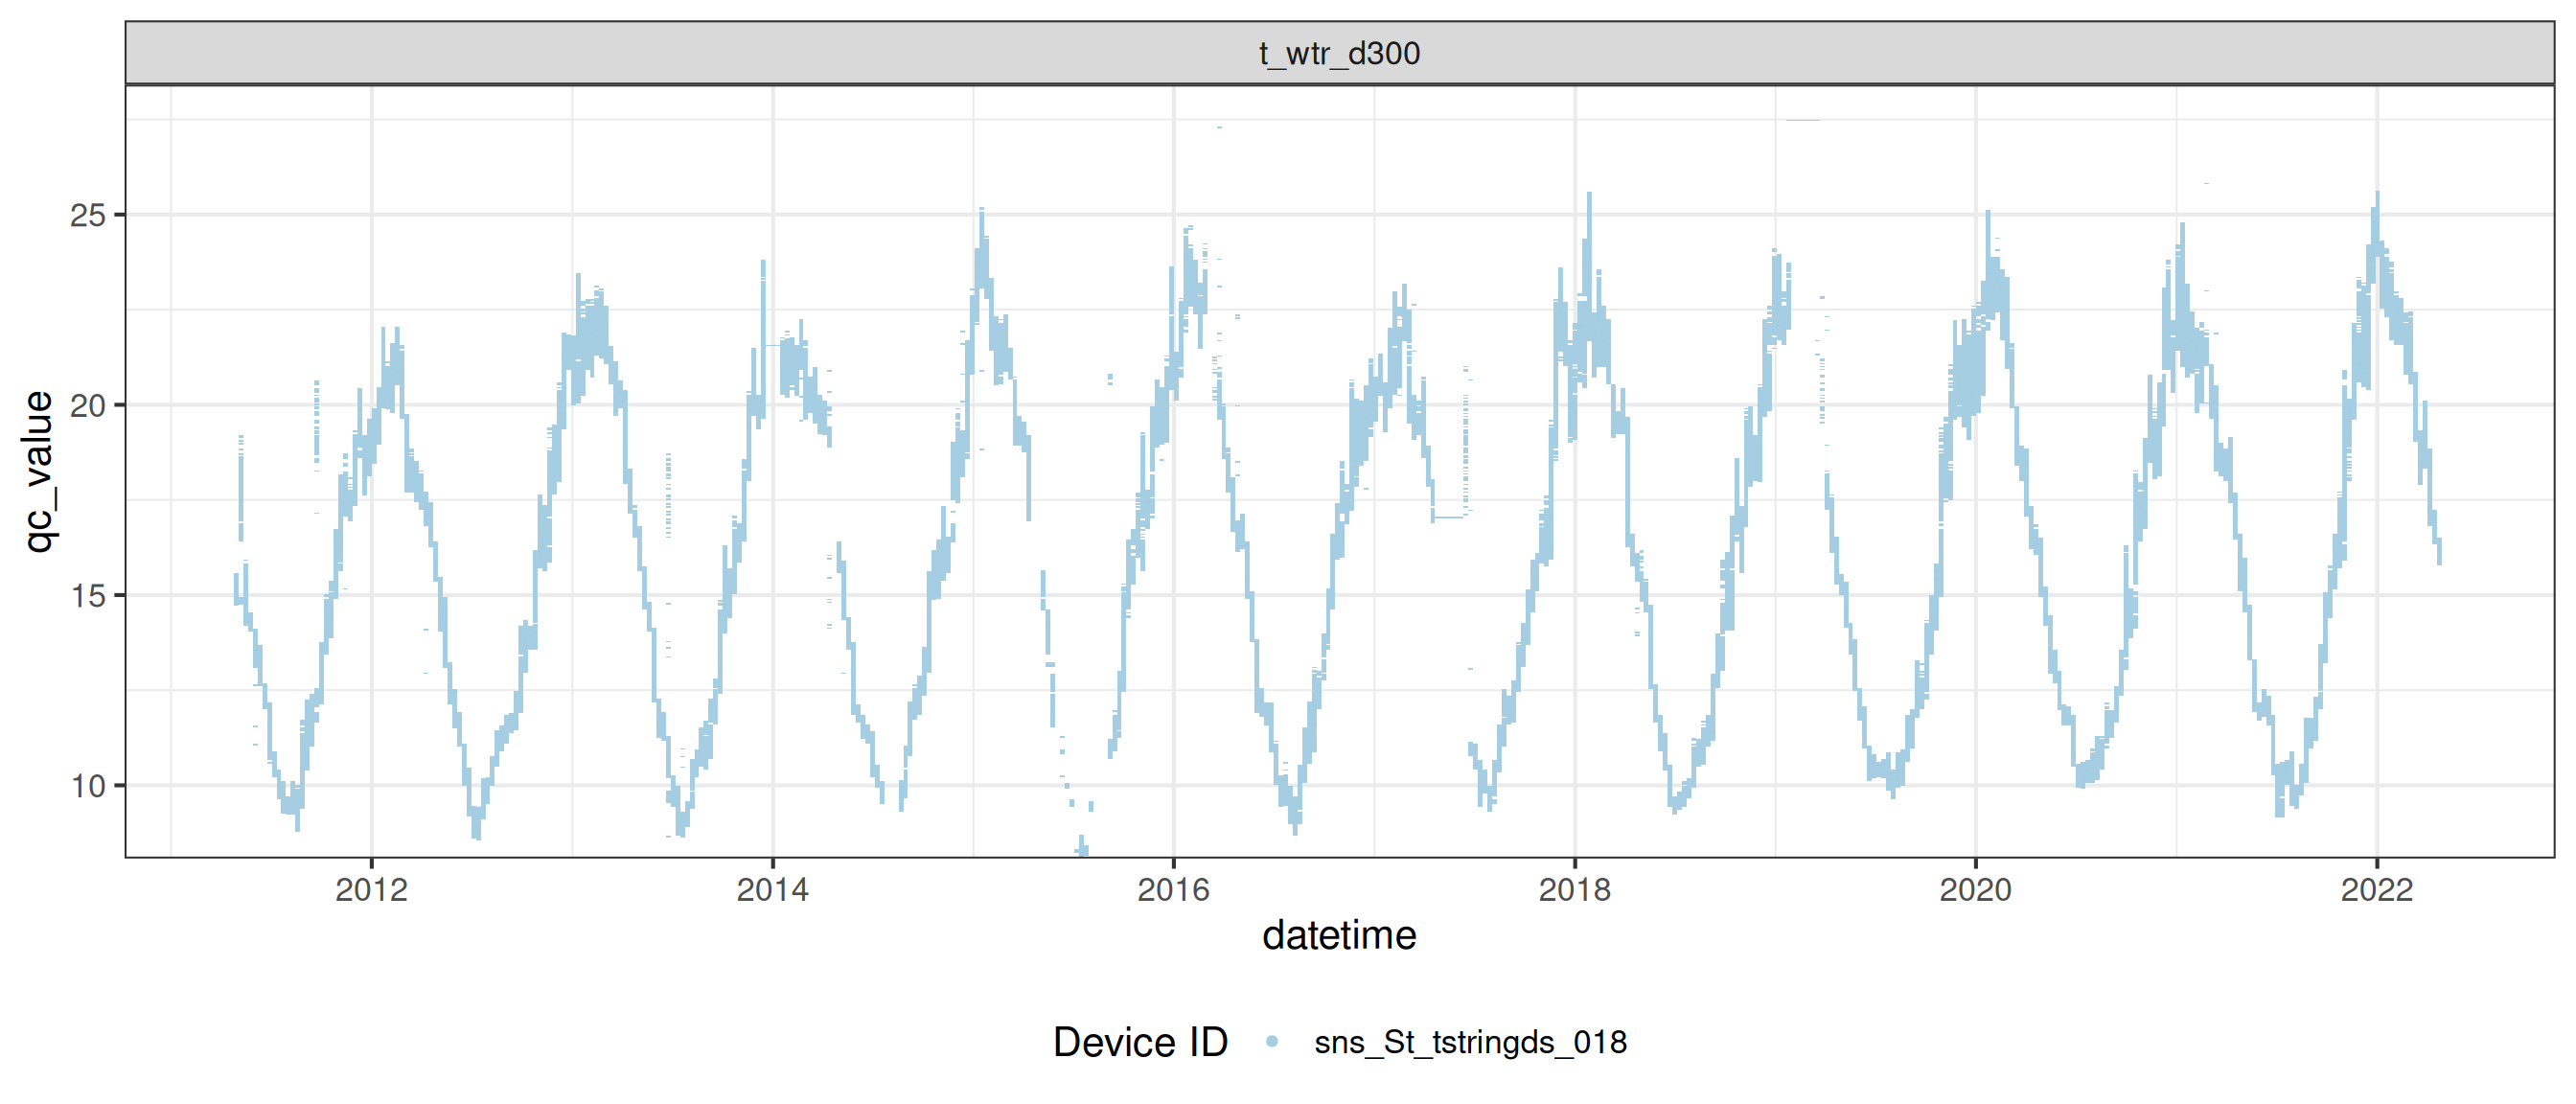2576x1104 pixels.
Task: Click the 2018 x-axis tick label
Action: [x=1574, y=889]
